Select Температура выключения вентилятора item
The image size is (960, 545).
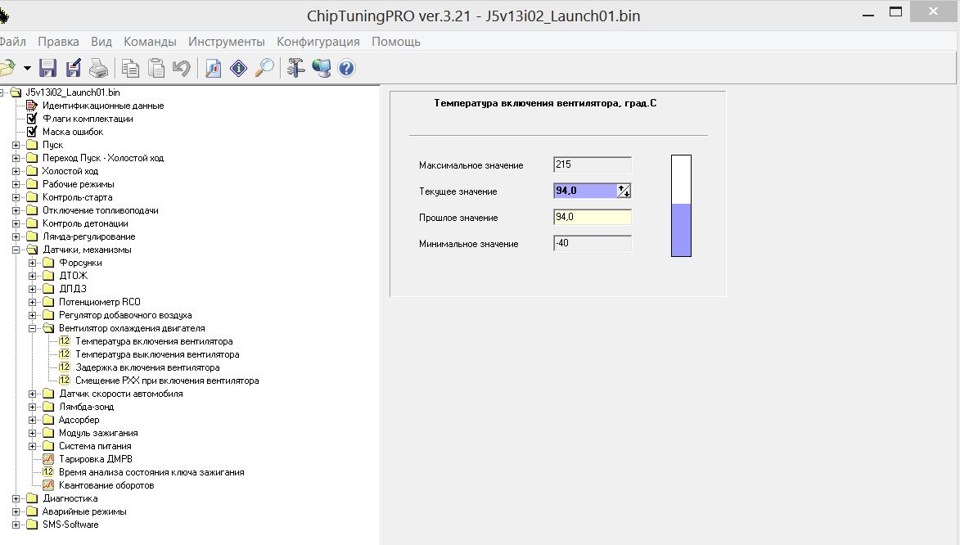click(x=157, y=355)
